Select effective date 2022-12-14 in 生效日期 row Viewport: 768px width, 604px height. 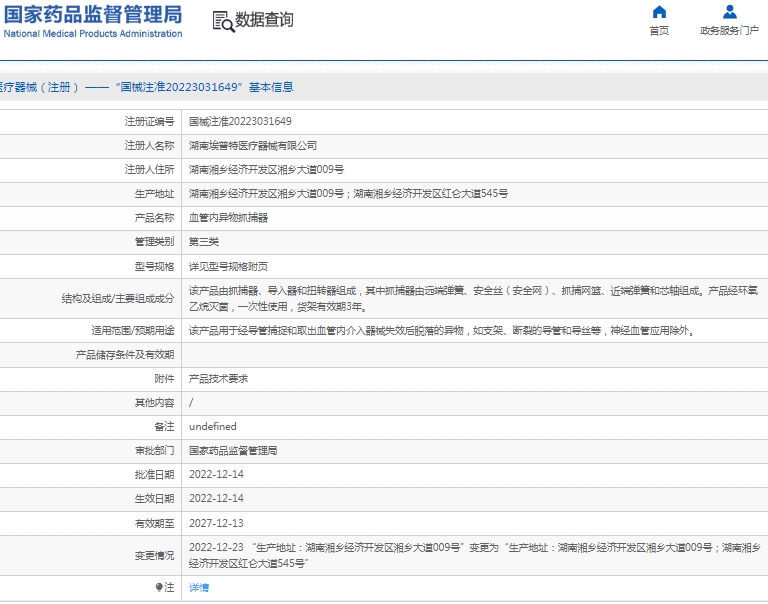pyautogui.click(x=216, y=499)
